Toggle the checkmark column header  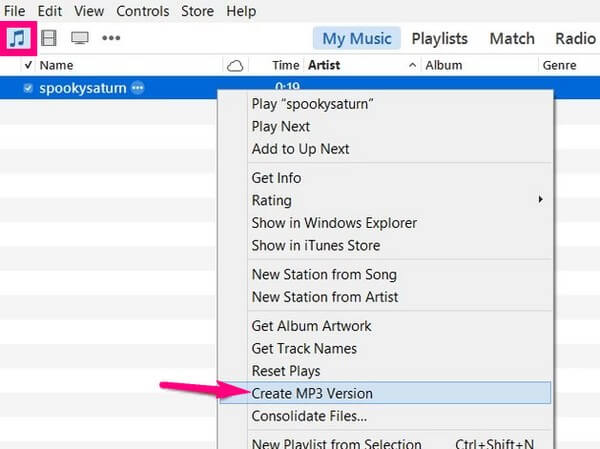pos(28,65)
